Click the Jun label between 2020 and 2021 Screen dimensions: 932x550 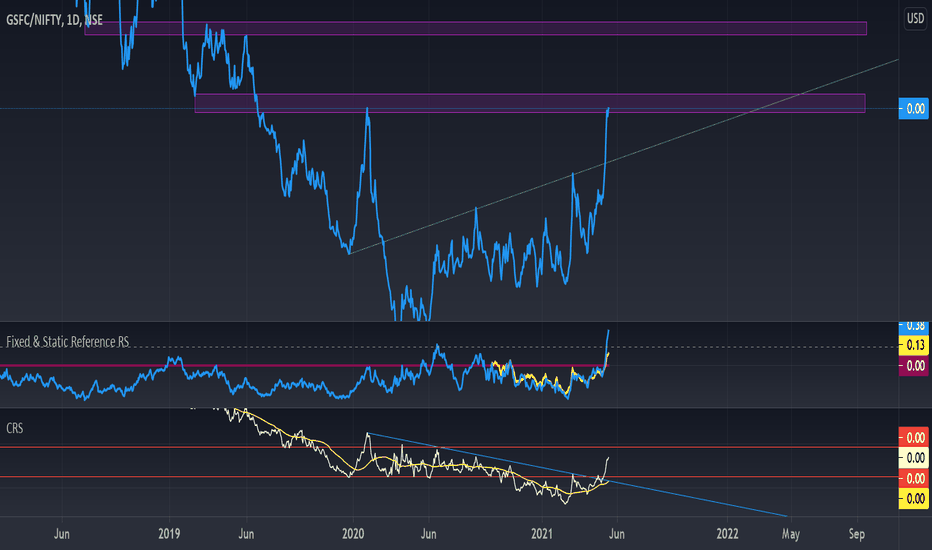429,534
